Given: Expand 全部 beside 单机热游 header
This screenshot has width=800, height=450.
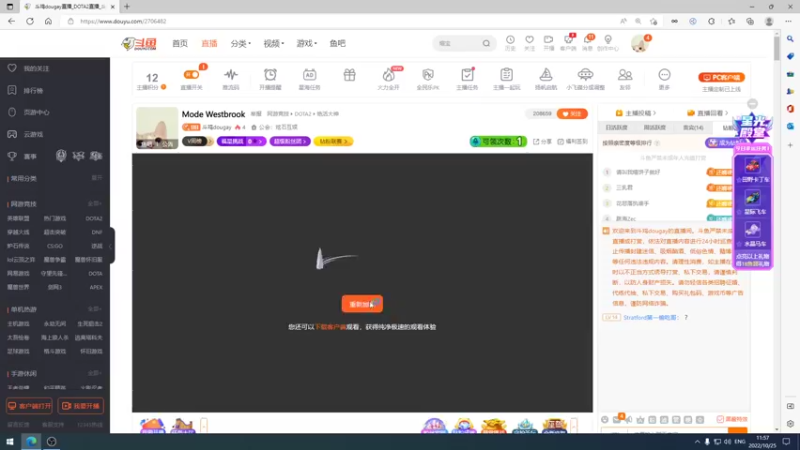Looking at the screenshot, I should pyautogui.click(x=94, y=309).
